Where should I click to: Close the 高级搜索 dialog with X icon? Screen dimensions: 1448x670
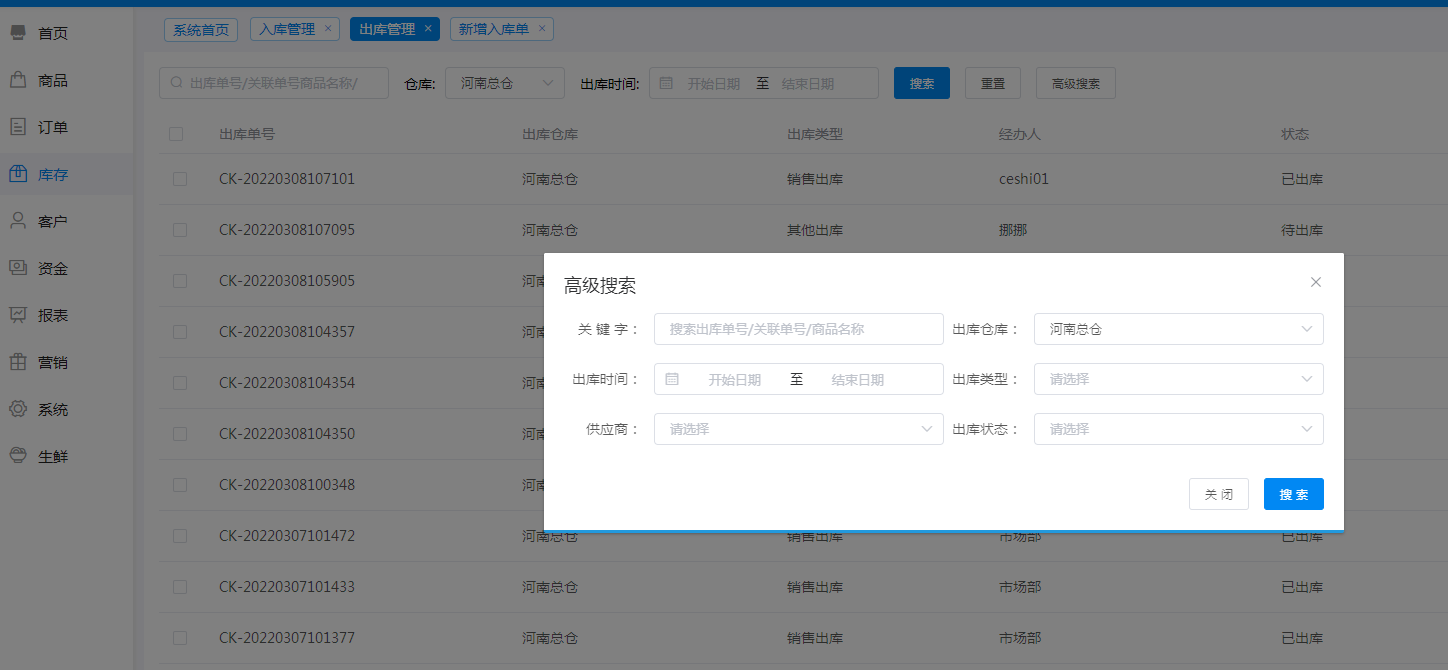1316,282
